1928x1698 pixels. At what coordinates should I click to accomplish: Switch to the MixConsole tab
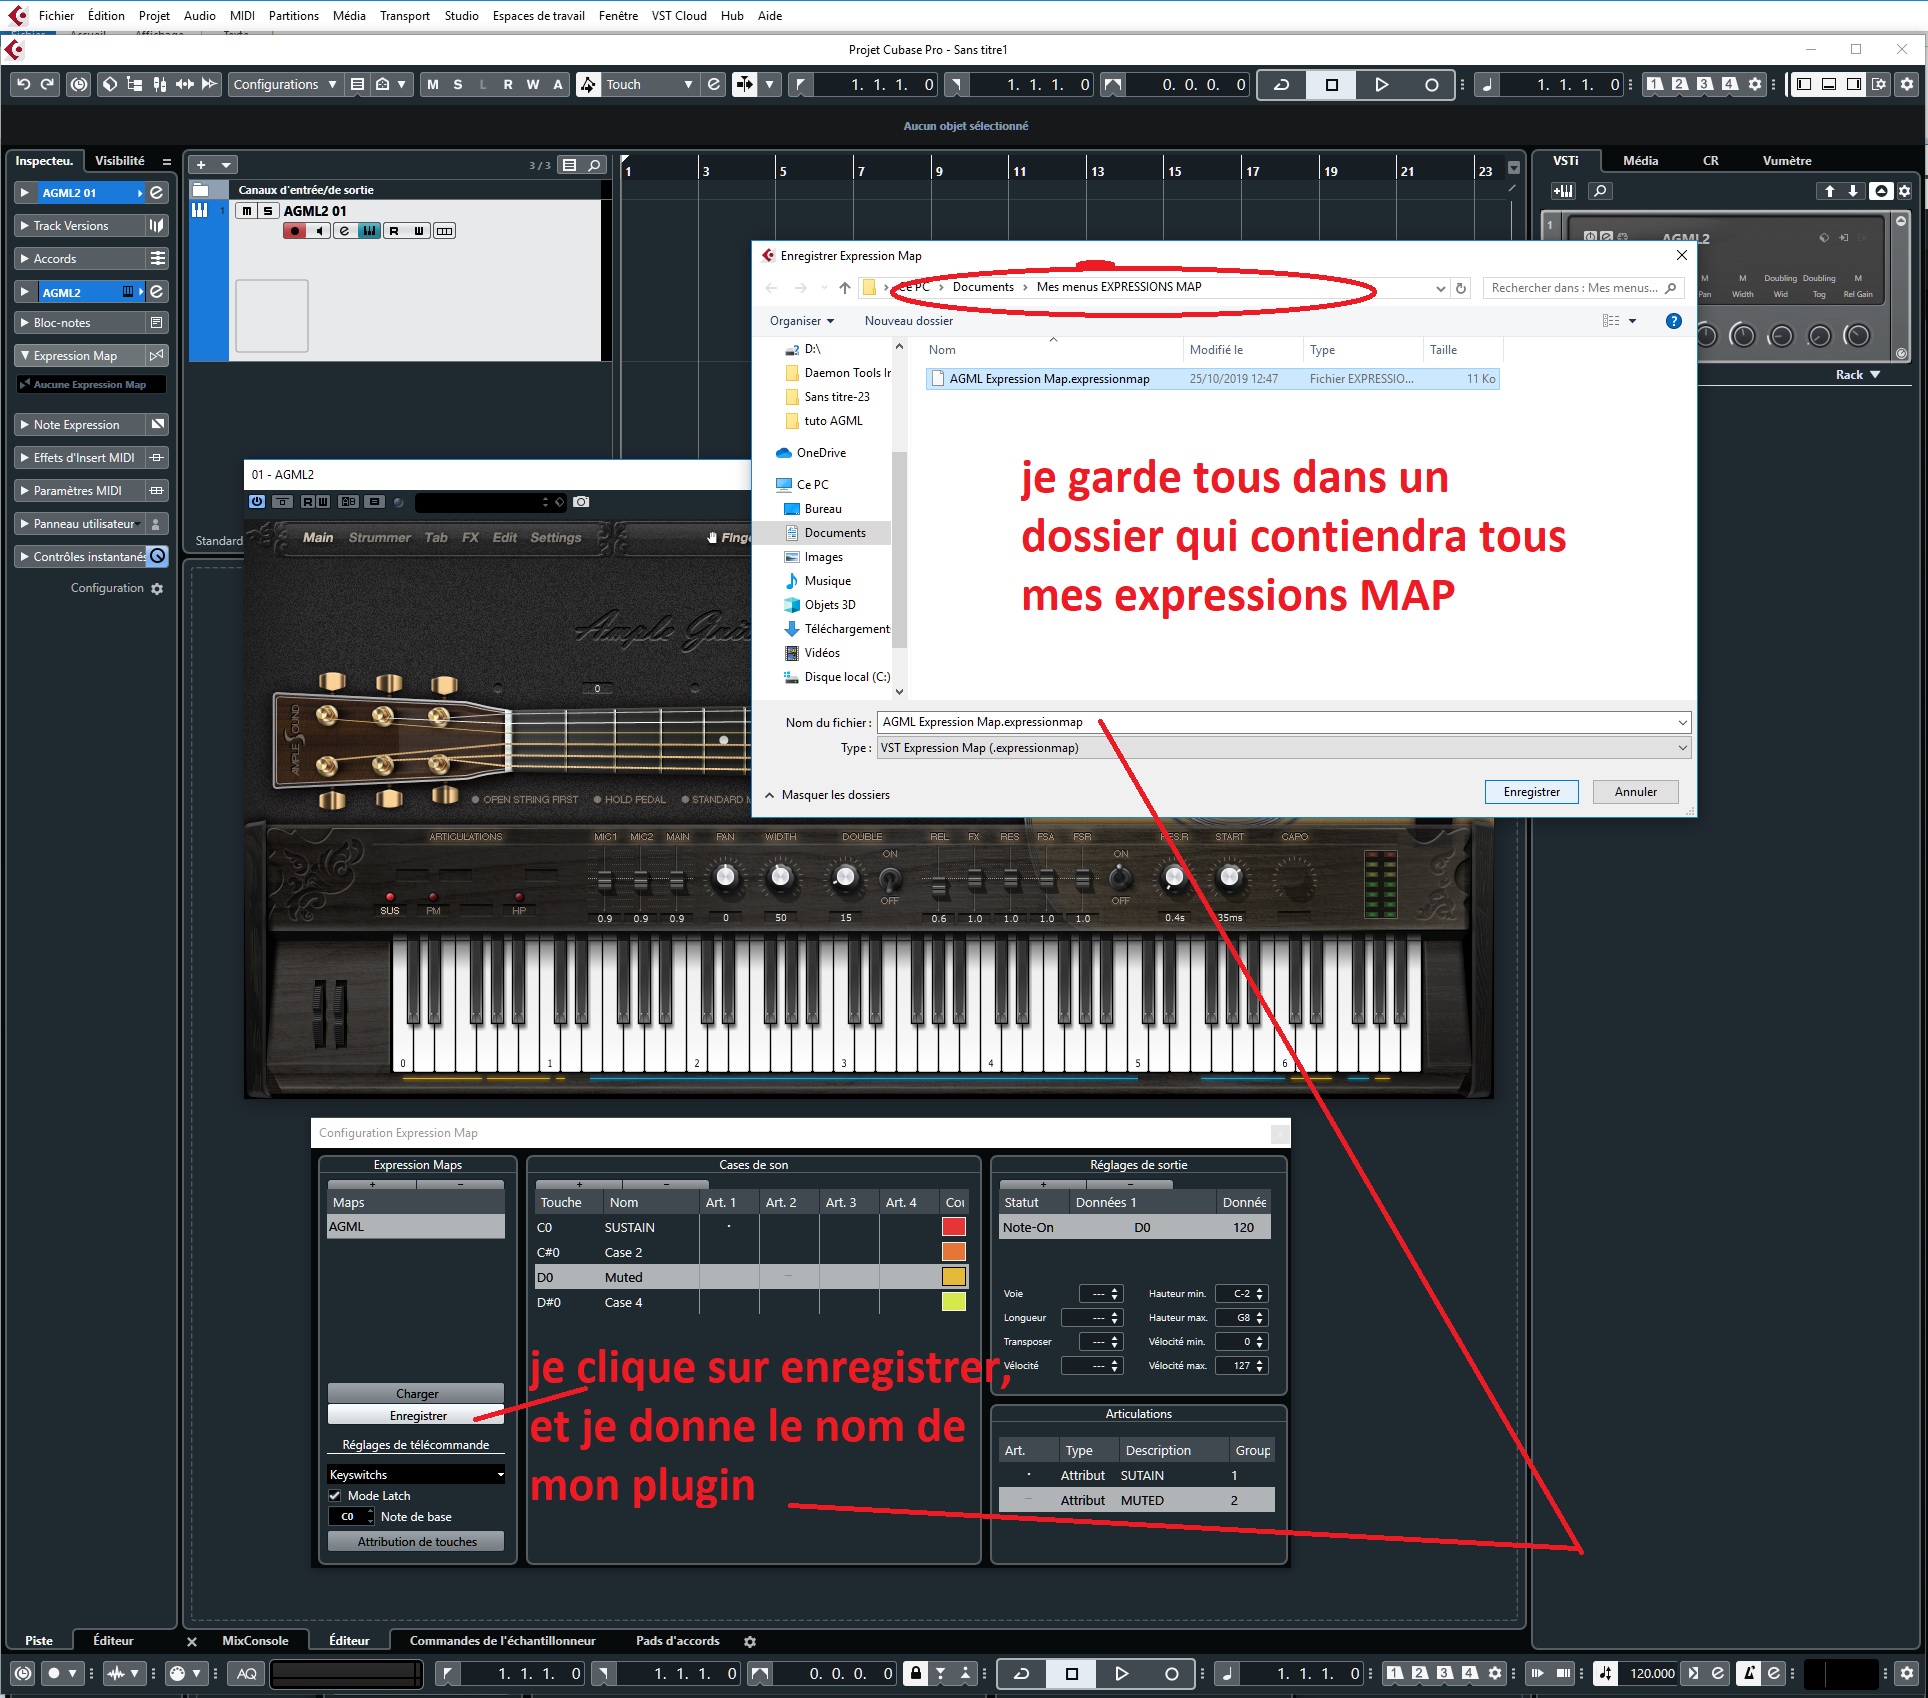pyautogui.click(x=255, y=1641)
